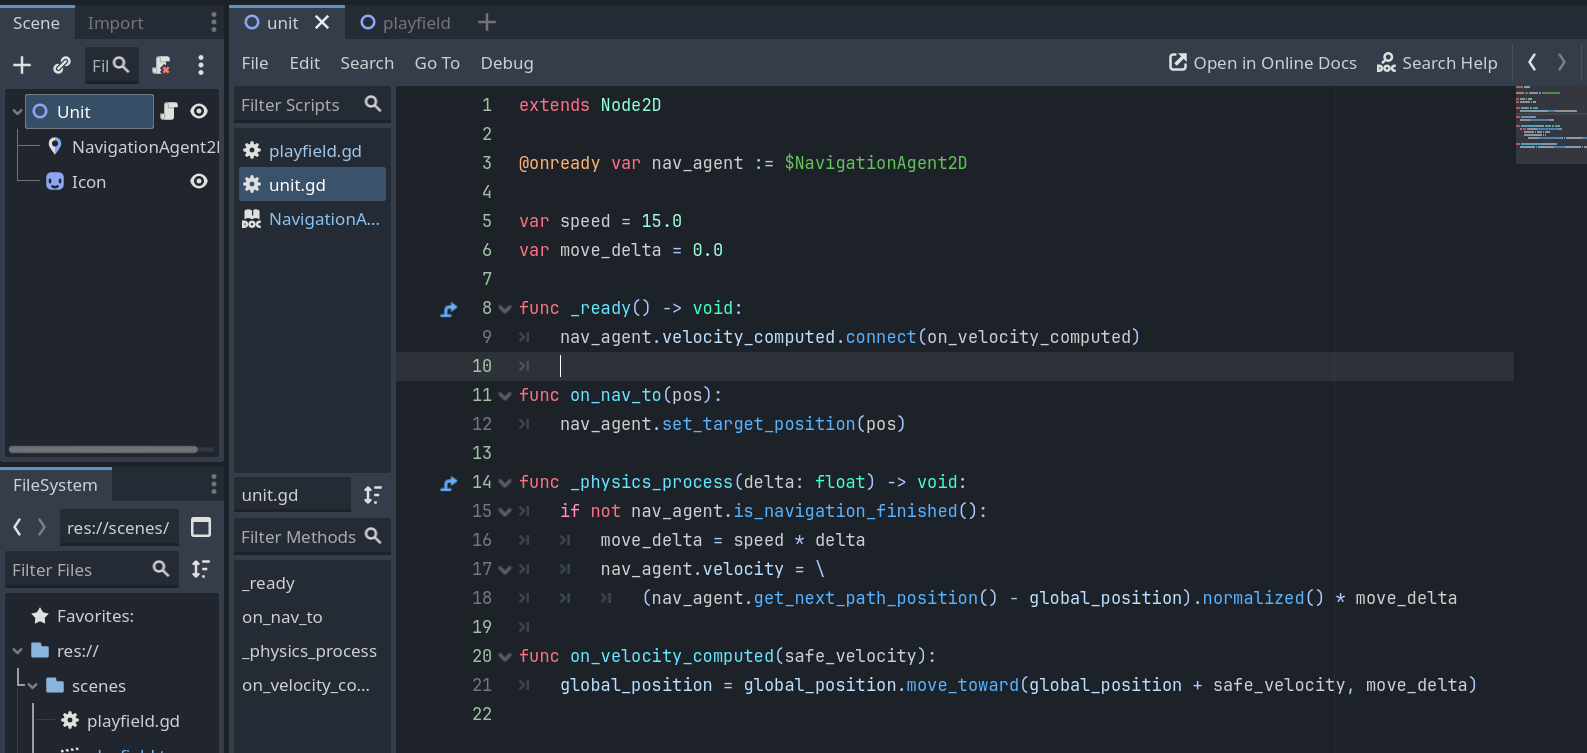The image size is (1587, 753).
Task: Click the _ready override arrow icon in gutter
Action: coord(449,309)
